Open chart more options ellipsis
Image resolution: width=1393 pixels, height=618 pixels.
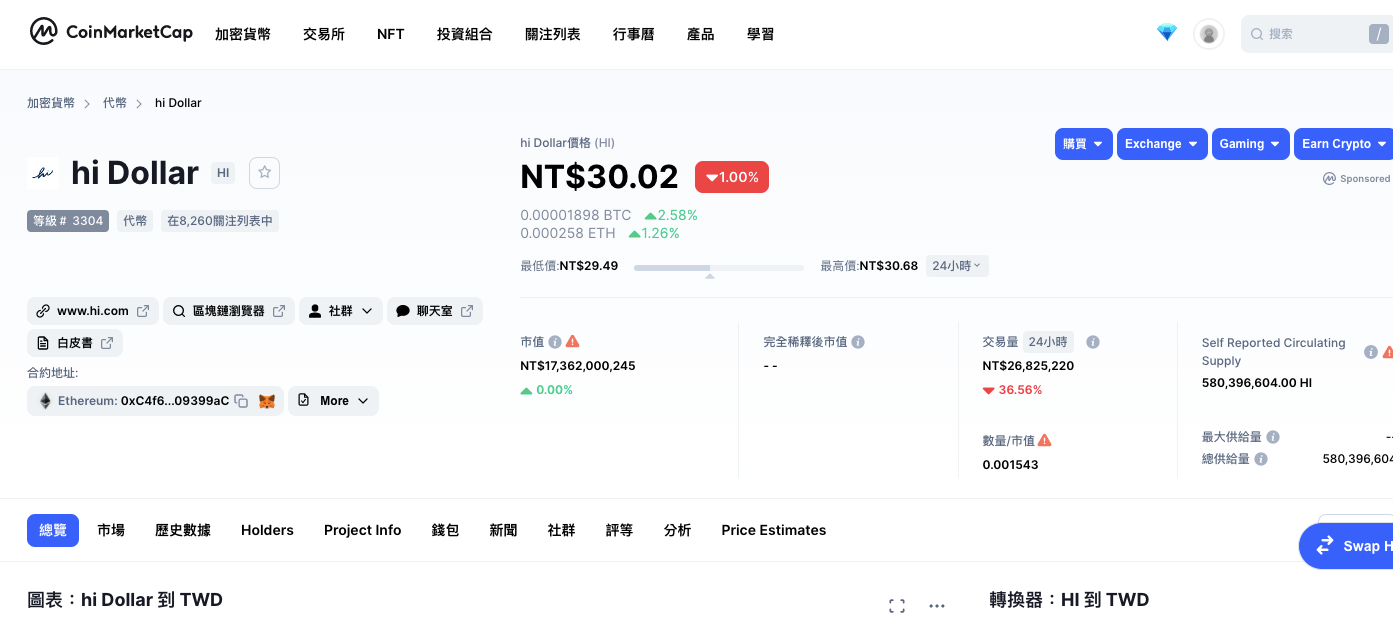point(937,606)
